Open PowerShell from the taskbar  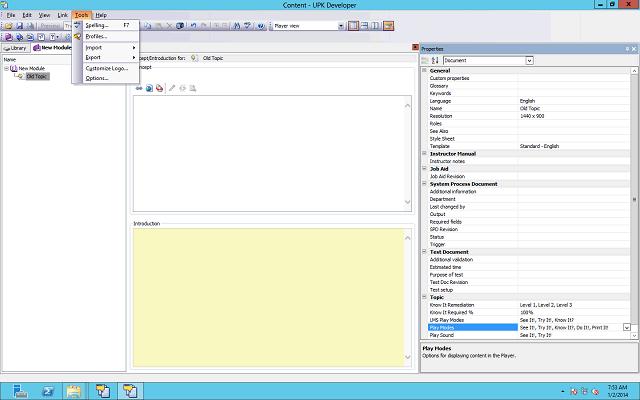(49, 389)
